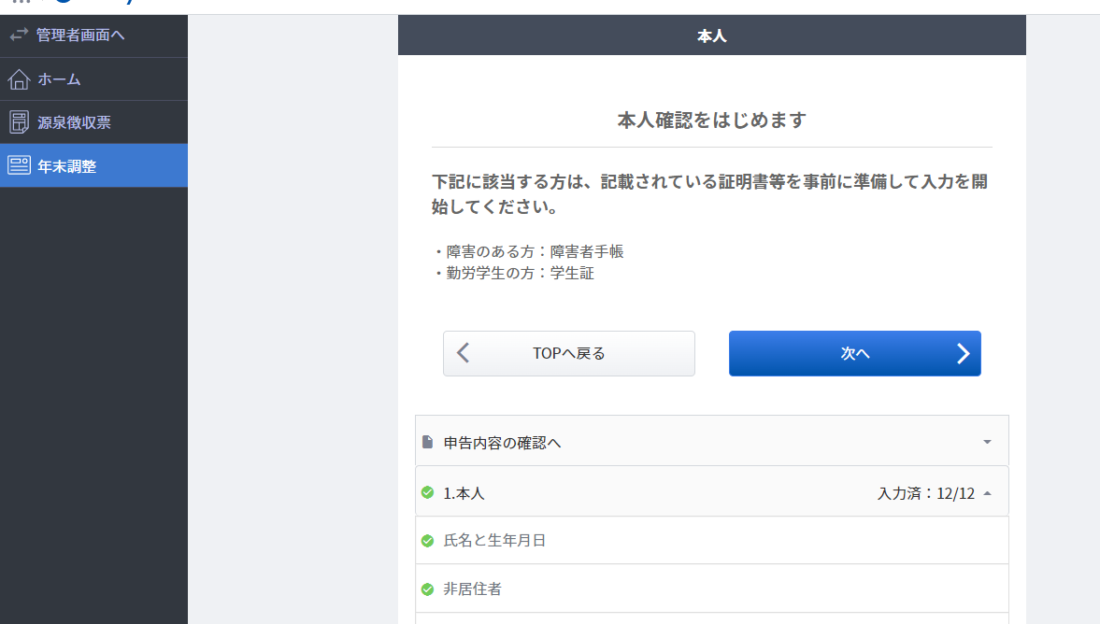Click the blue 次へ button
Image resolution: width=1100 pixels, height=624 pixels.
pyautogui.click(x=854, y=354)
